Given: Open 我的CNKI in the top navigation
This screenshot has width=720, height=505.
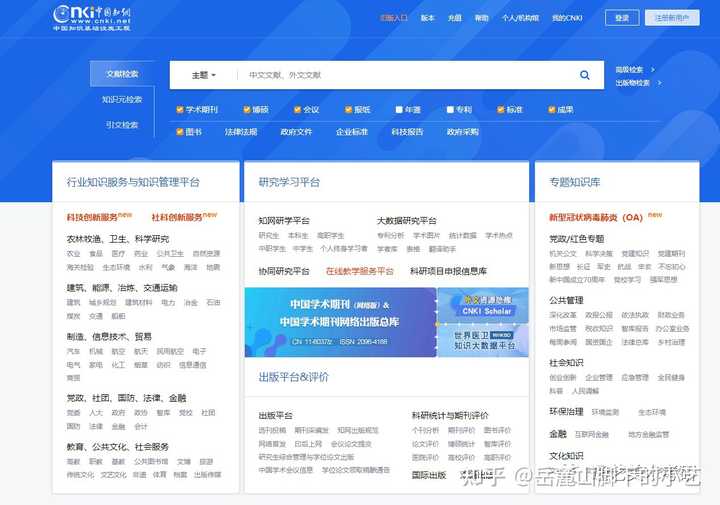Looking at the screenshot, I should click(x=567, y=18).
